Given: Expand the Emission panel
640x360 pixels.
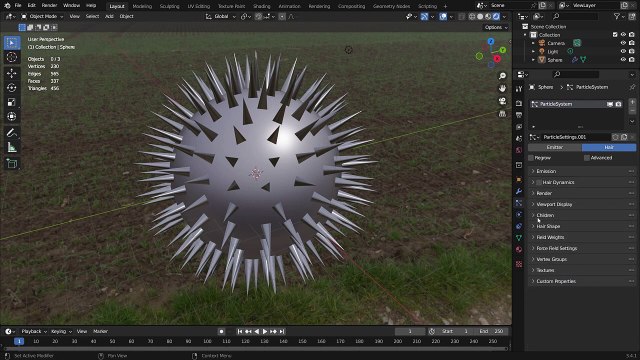Looking at the screenshot, I should [x=581, y=171].
